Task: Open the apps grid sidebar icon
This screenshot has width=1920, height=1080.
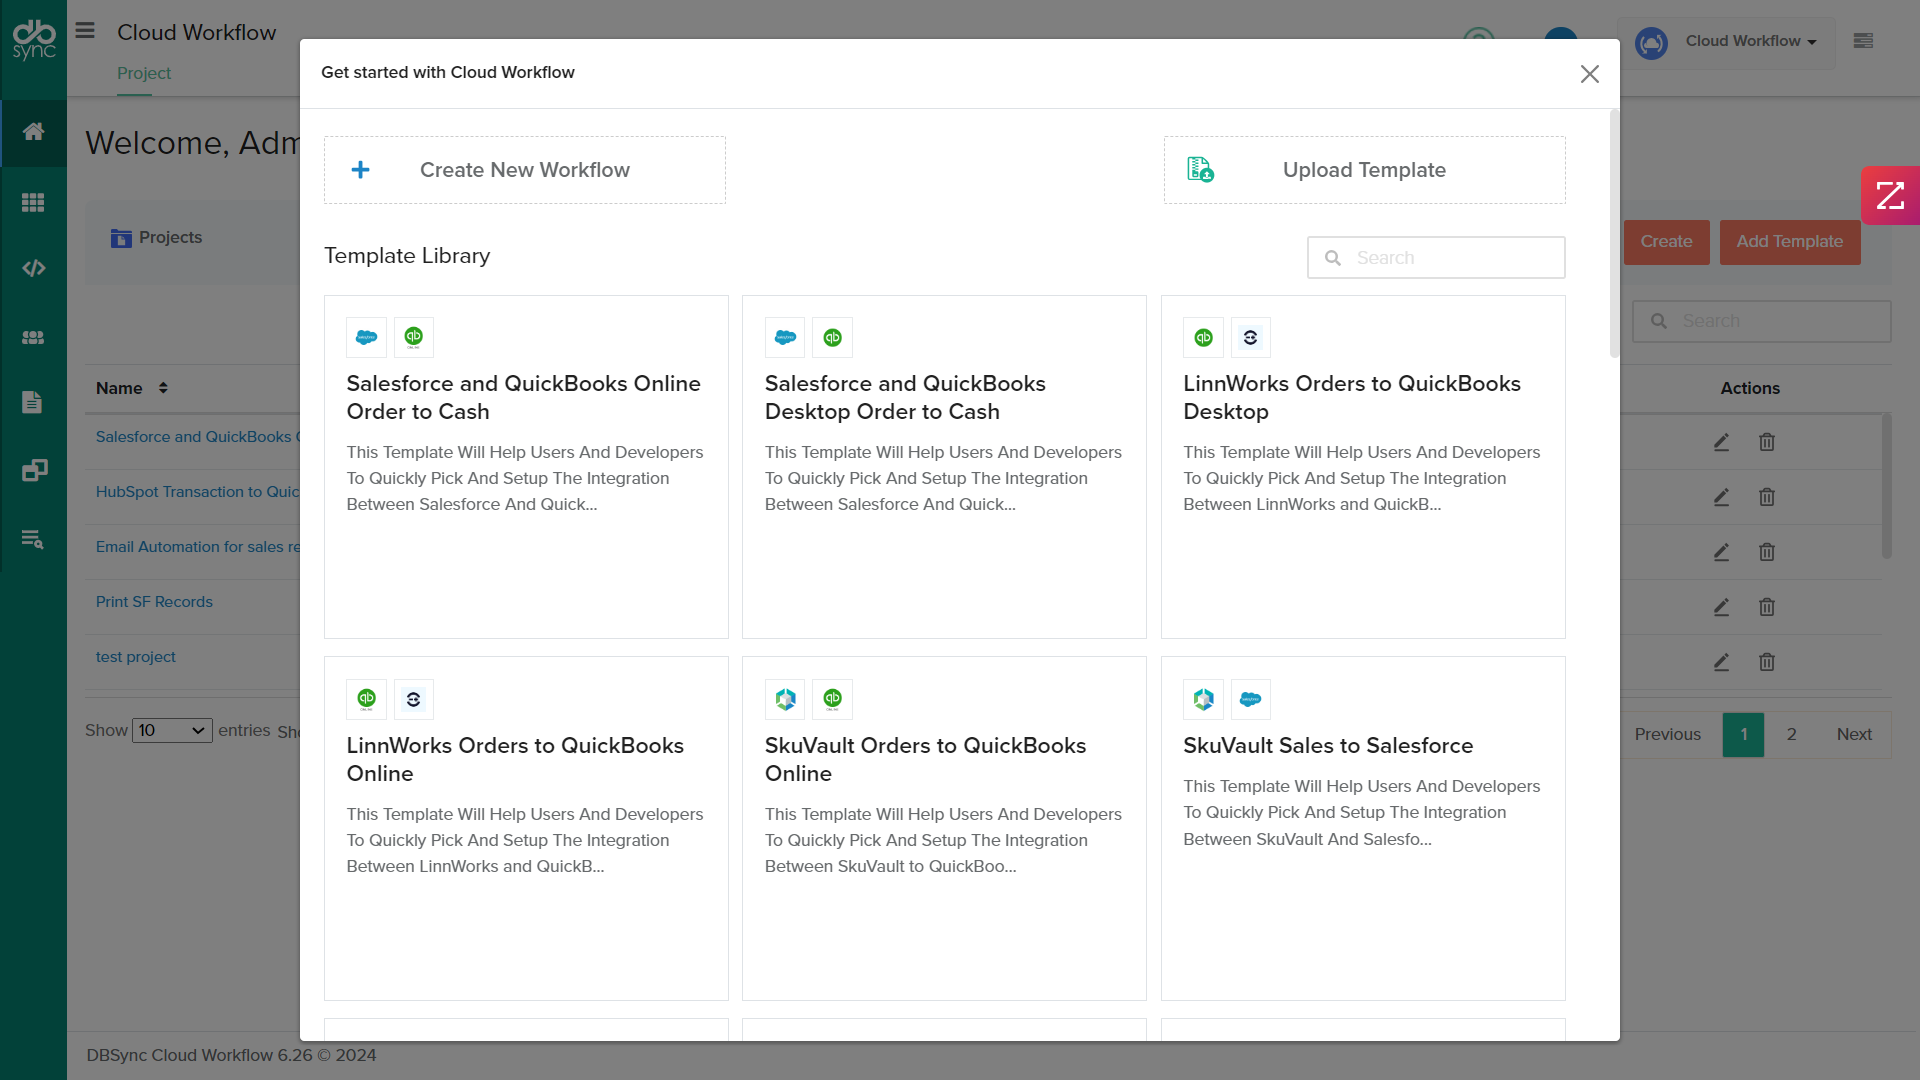Action: (x=33, y=202)
